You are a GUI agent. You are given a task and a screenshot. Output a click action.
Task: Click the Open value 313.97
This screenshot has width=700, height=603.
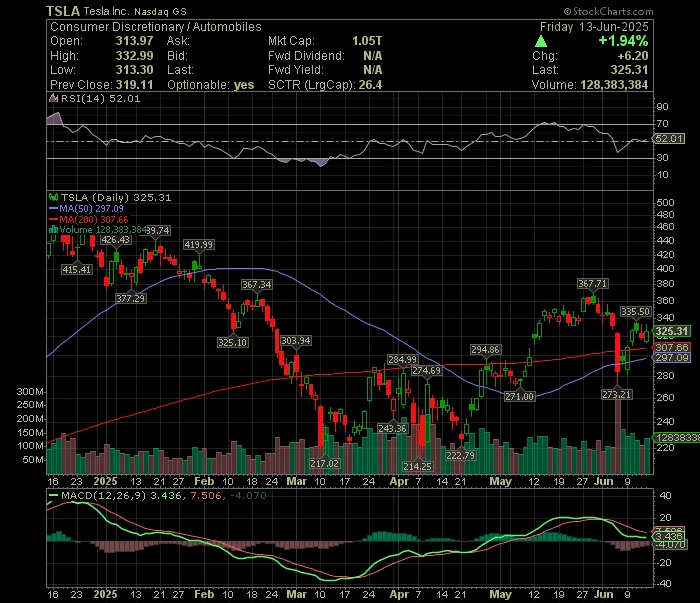click(x=134, y=41)
